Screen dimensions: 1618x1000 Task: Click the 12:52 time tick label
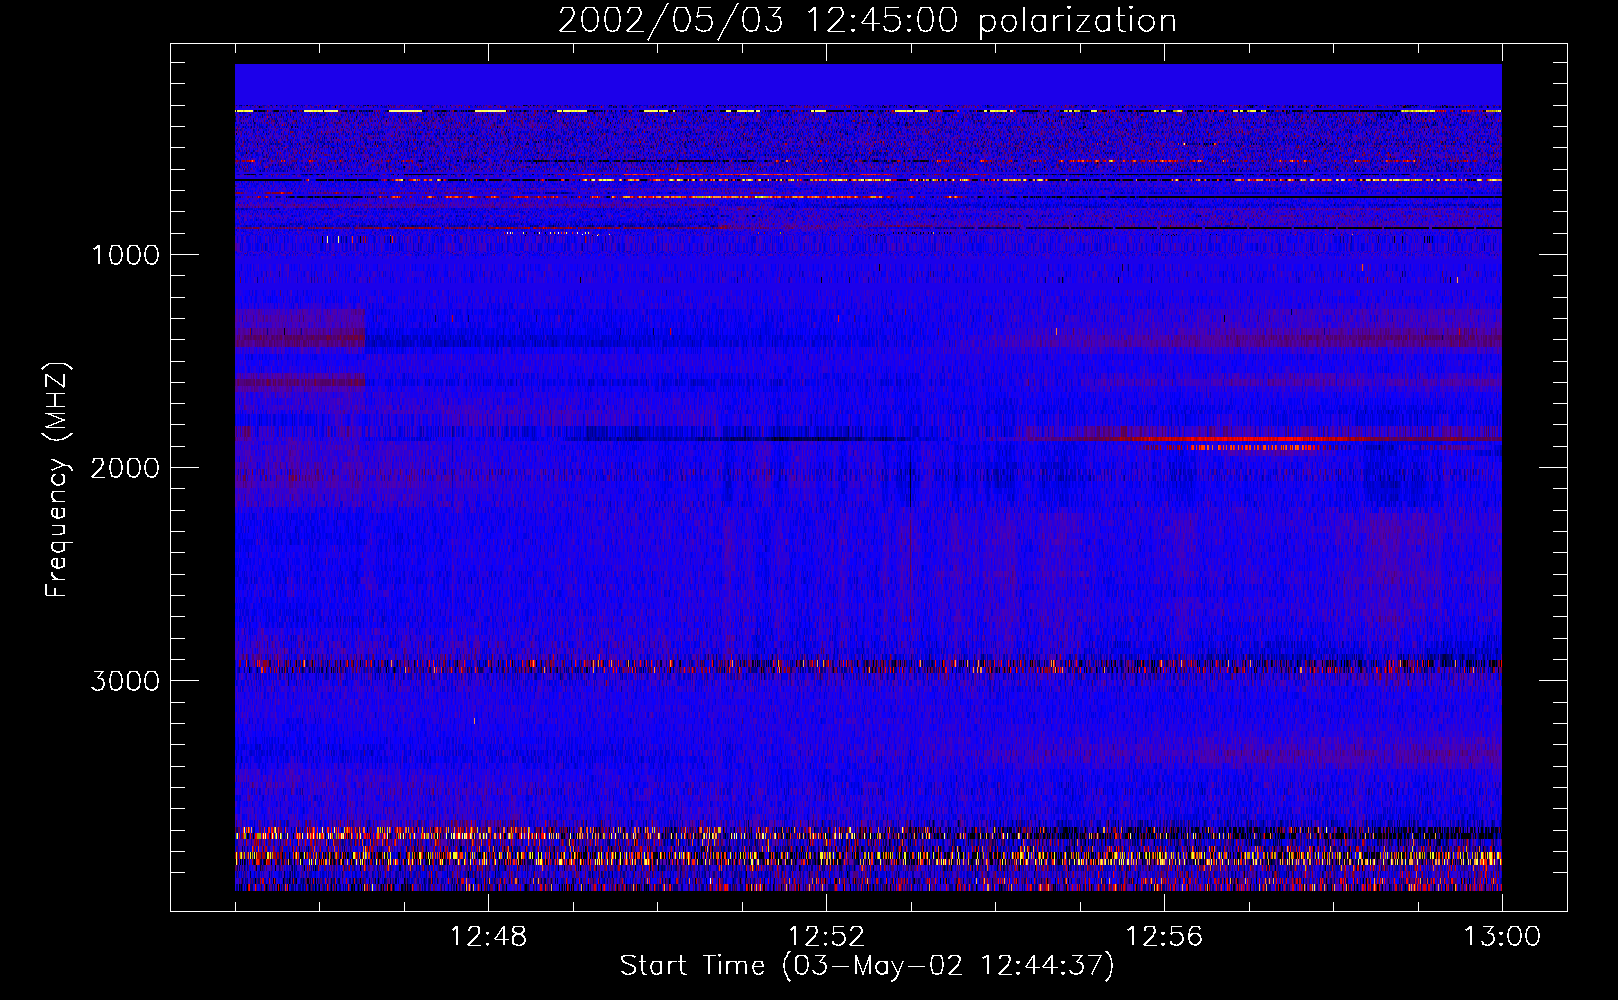click(826, 937)
